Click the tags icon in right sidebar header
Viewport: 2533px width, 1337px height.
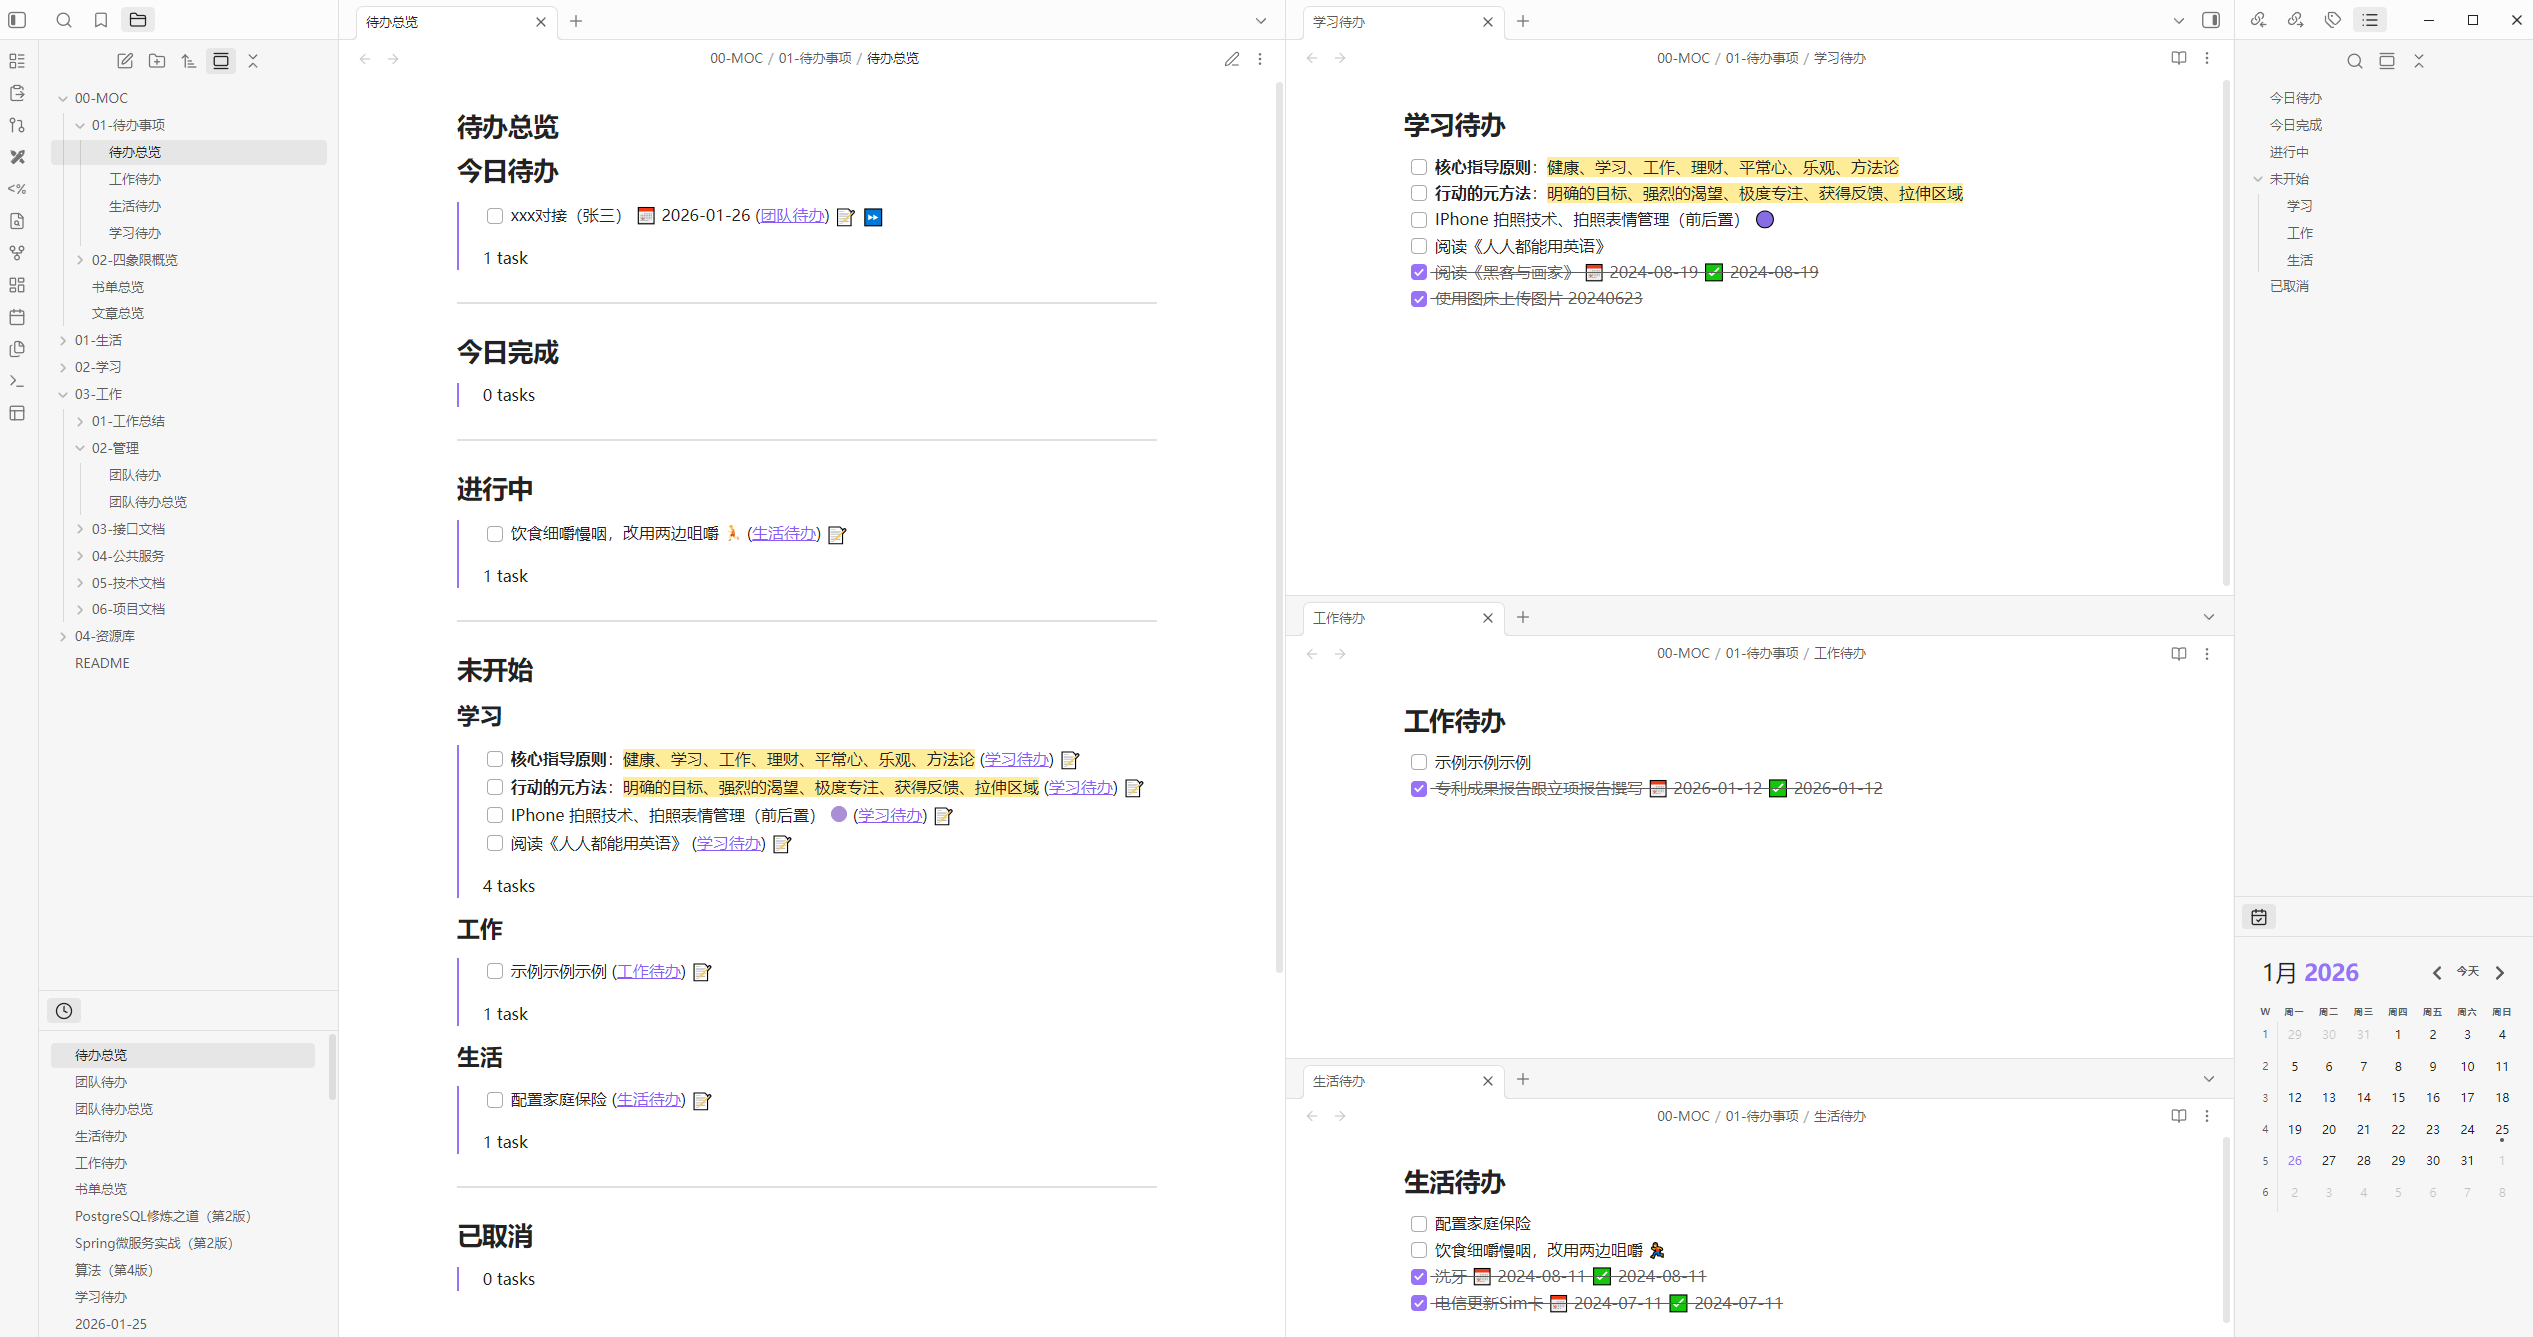(2333, 20)
